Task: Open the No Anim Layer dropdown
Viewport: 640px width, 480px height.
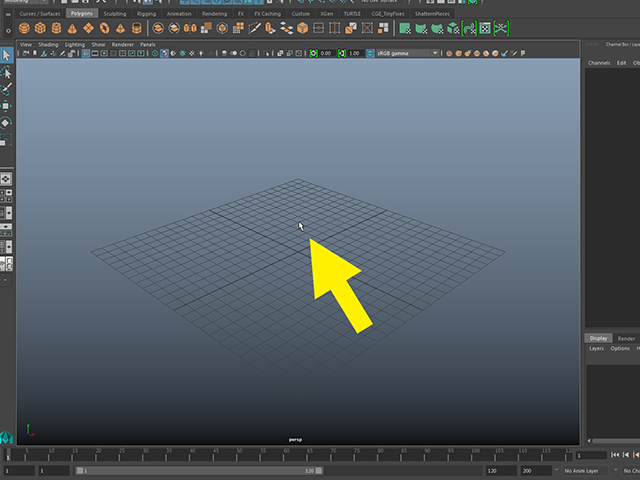Action: pyautogui.click(x=586, y=471)
